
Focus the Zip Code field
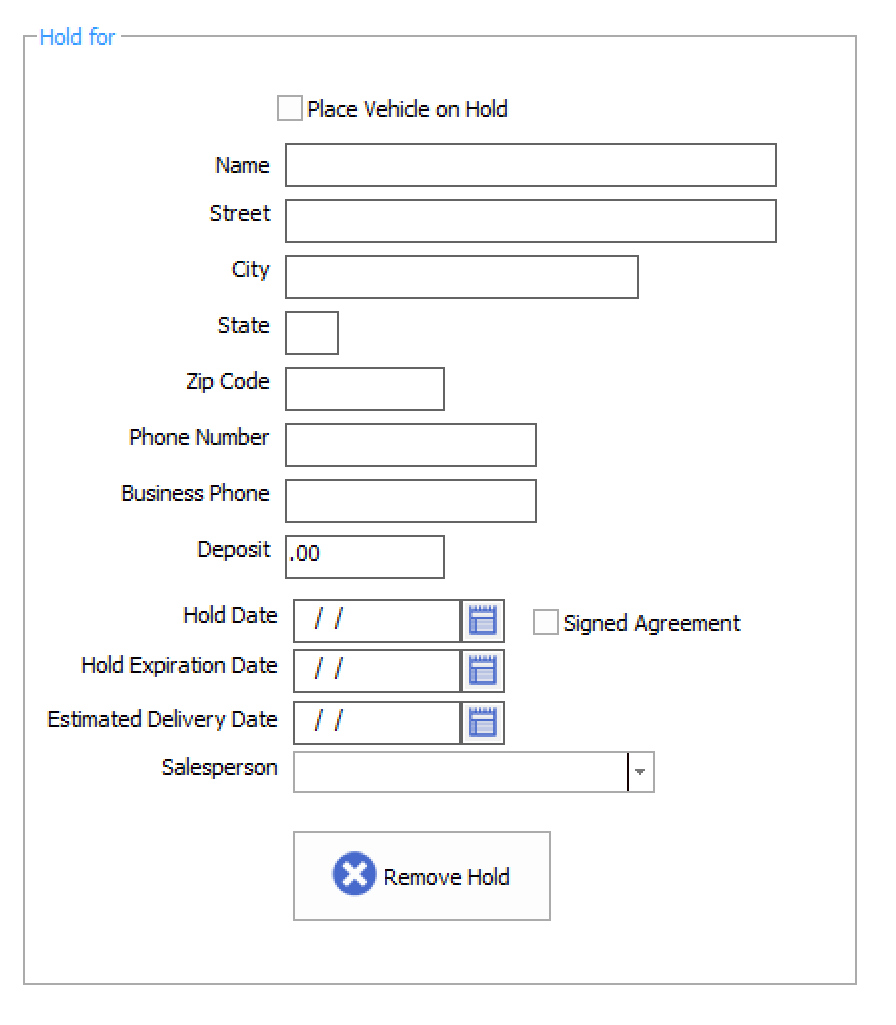pyautogui.click(x=364, y=389)
